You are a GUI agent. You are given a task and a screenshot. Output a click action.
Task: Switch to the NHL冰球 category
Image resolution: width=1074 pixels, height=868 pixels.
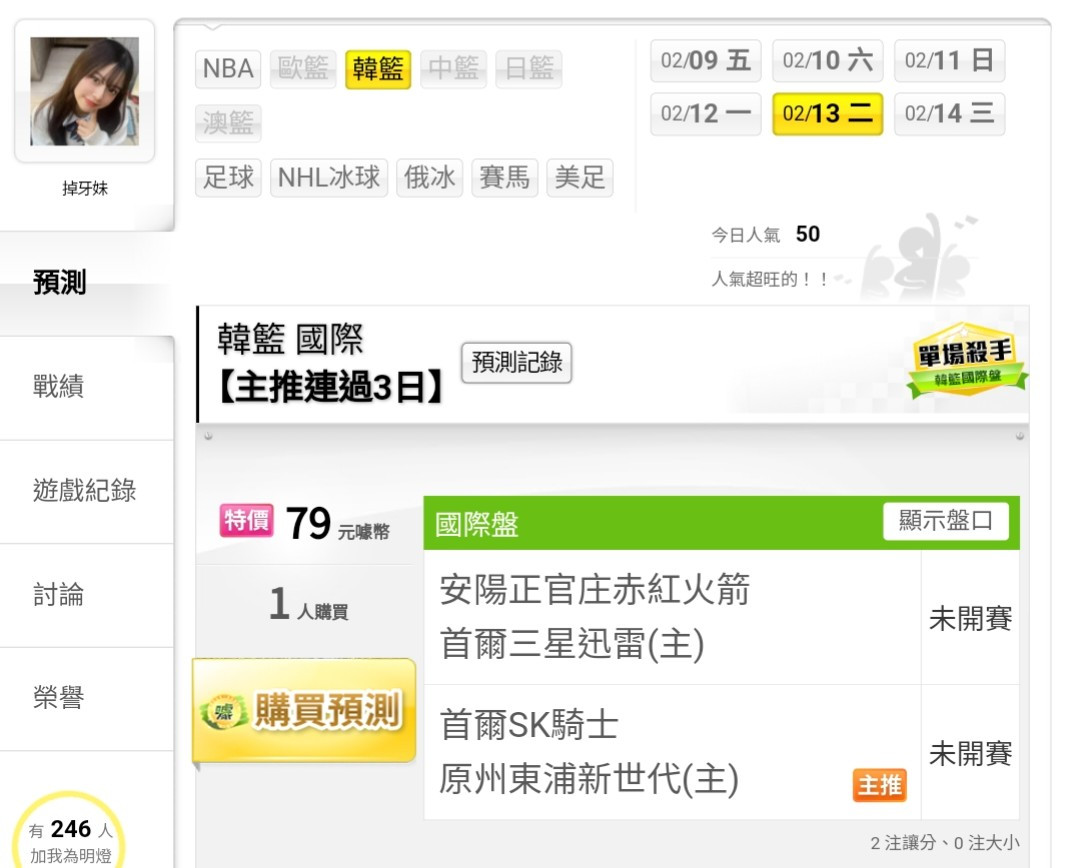329,177
